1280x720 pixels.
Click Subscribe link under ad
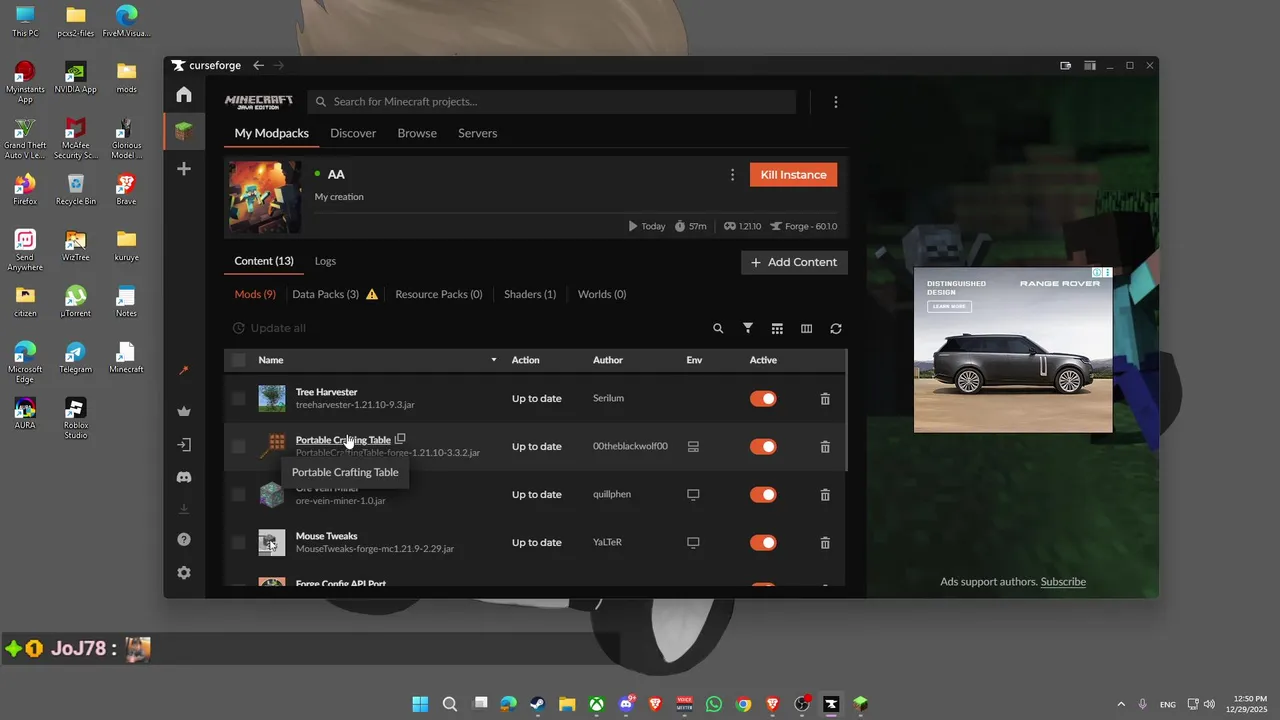1063,582
